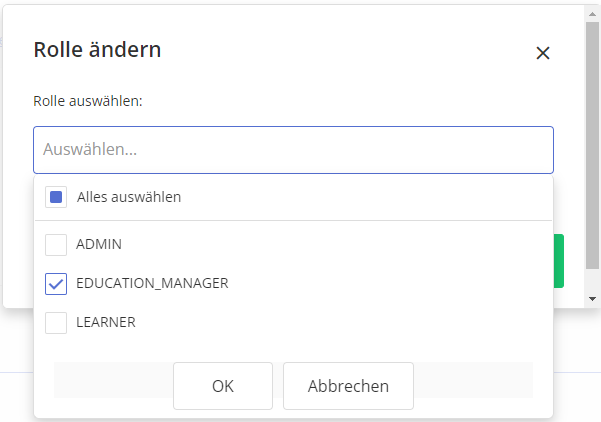
Task: Click the Rolle auswählen: field label
Action: click(x=88, y=102)
